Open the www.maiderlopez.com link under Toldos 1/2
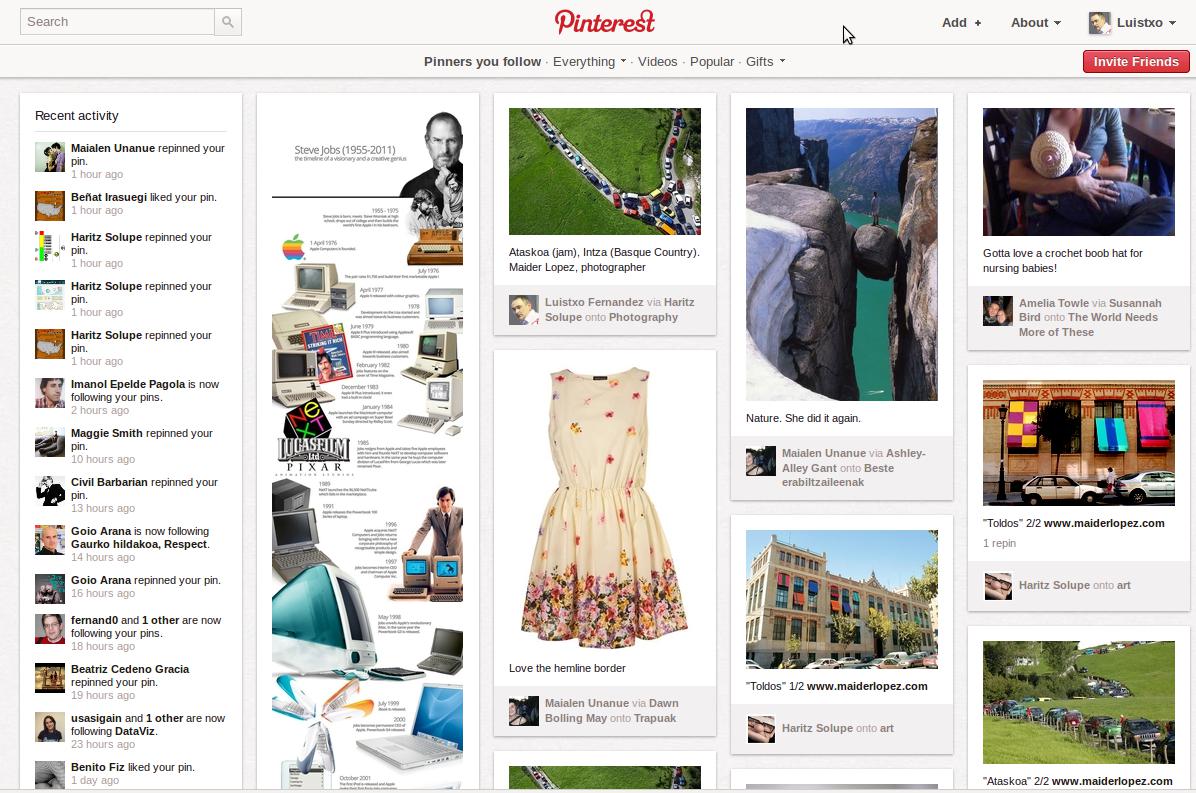 (866, 686)
